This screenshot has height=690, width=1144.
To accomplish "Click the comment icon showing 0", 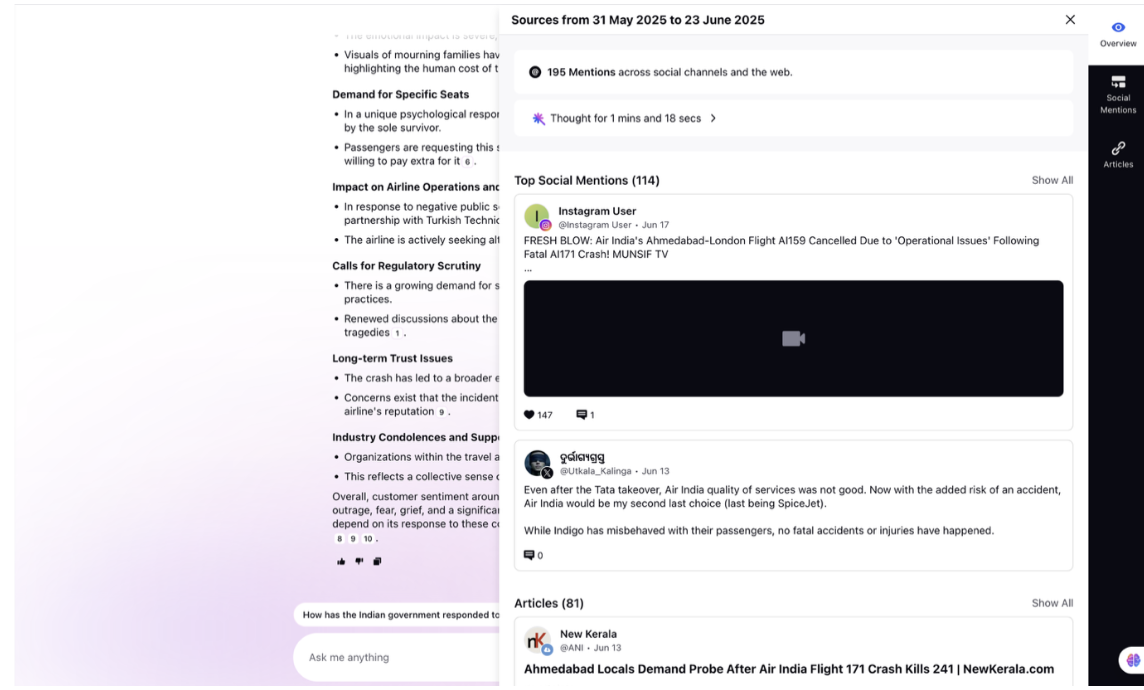I will pyautogui.click(x=529, y=555).
